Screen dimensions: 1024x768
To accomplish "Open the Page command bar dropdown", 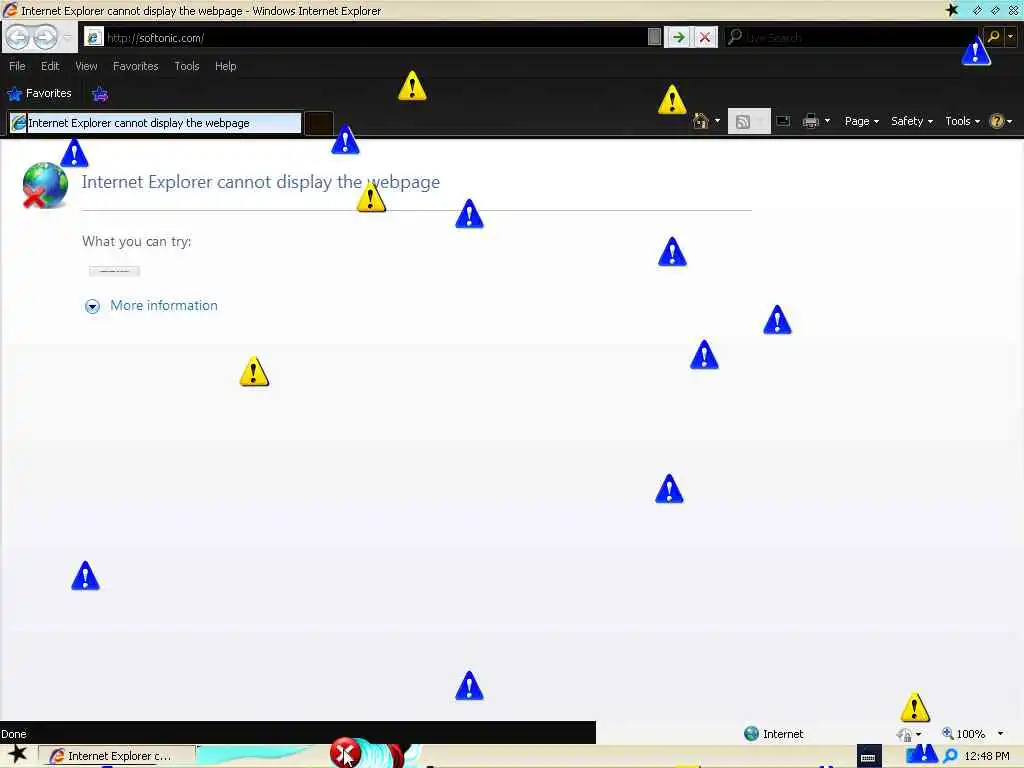I will (x=861, y=121).
